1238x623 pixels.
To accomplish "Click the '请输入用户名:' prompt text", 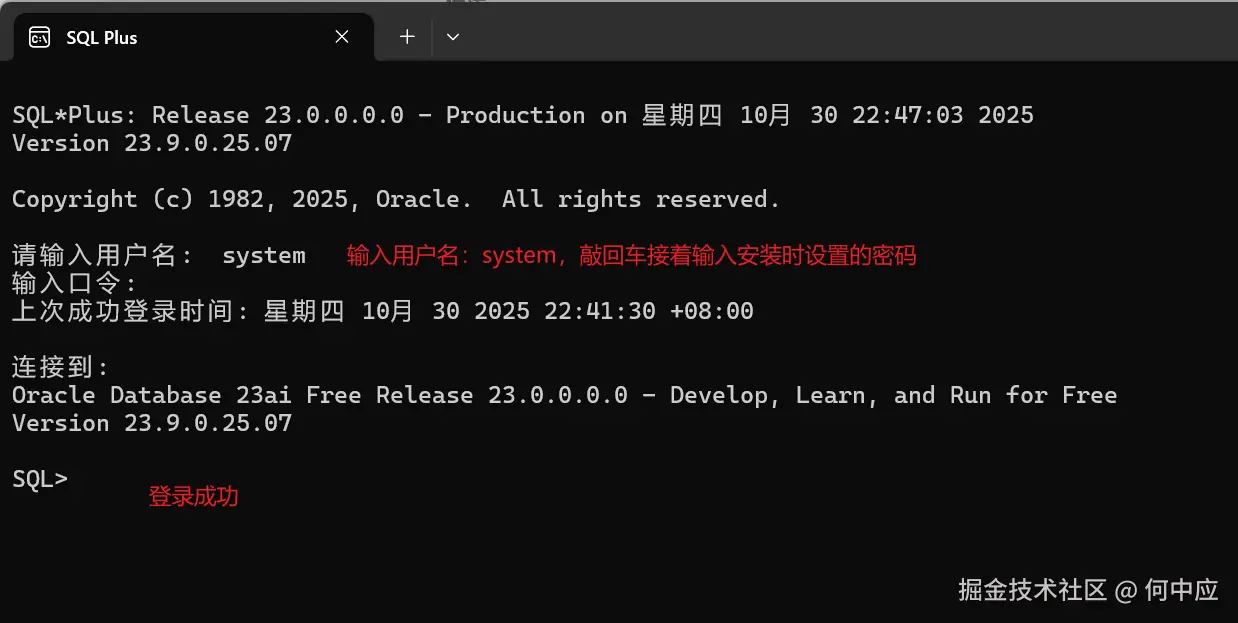I will click(103, 255).
